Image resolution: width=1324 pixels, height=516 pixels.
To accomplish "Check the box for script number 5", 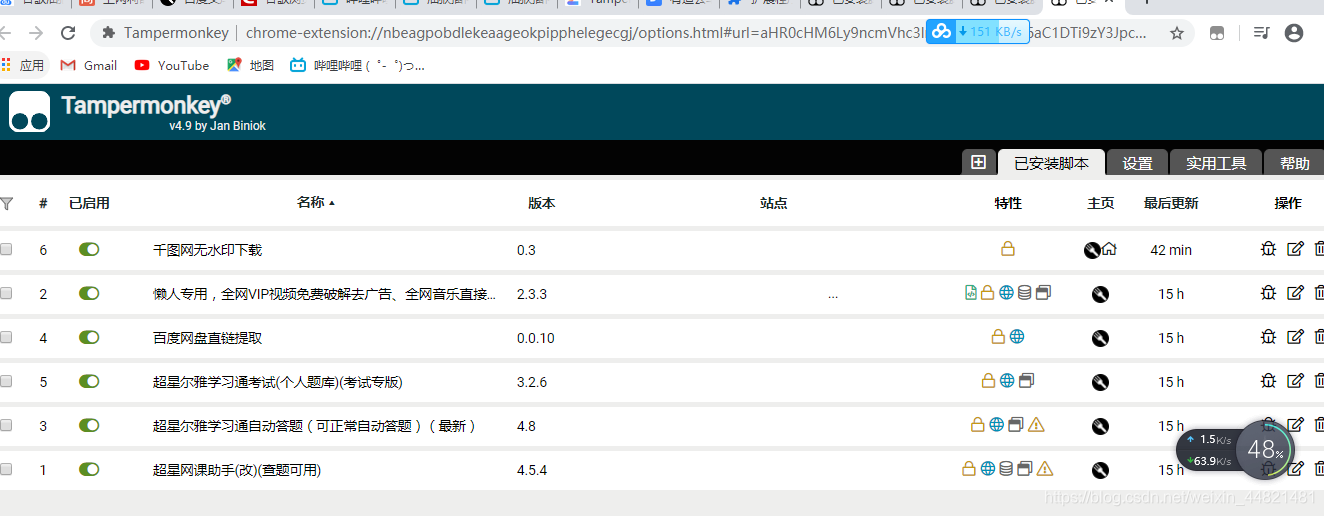I will [6, 381].
